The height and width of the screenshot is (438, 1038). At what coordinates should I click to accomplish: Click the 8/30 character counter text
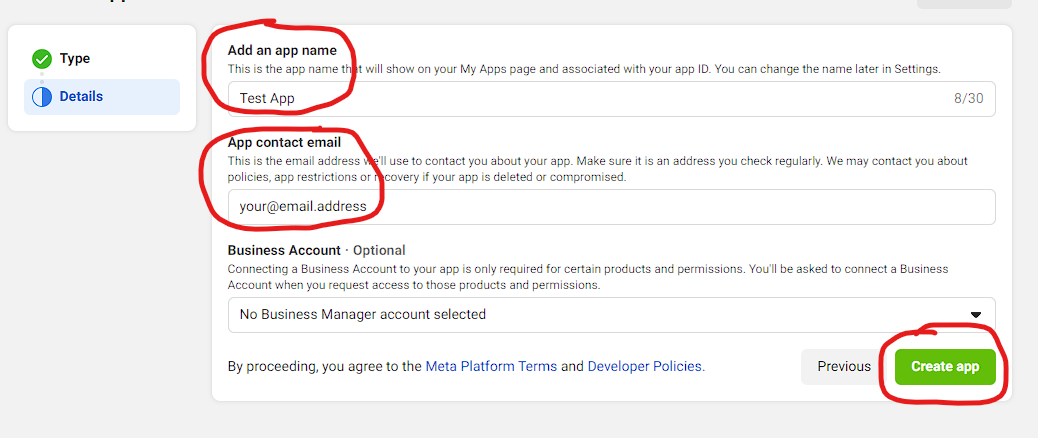[x=968, y=99]
